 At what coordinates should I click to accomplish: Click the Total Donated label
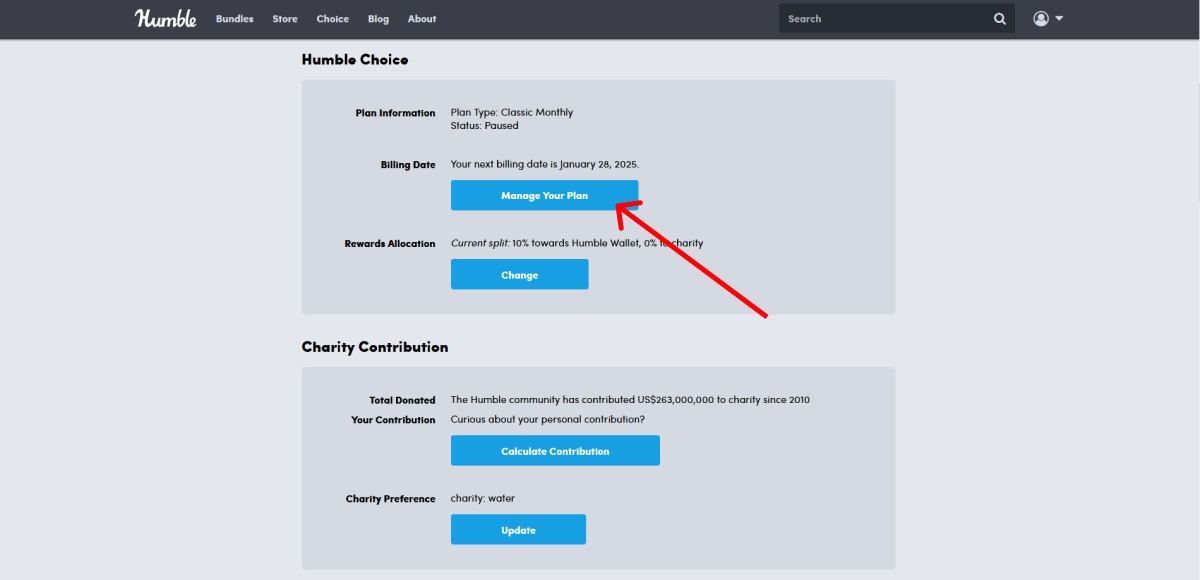402,400
